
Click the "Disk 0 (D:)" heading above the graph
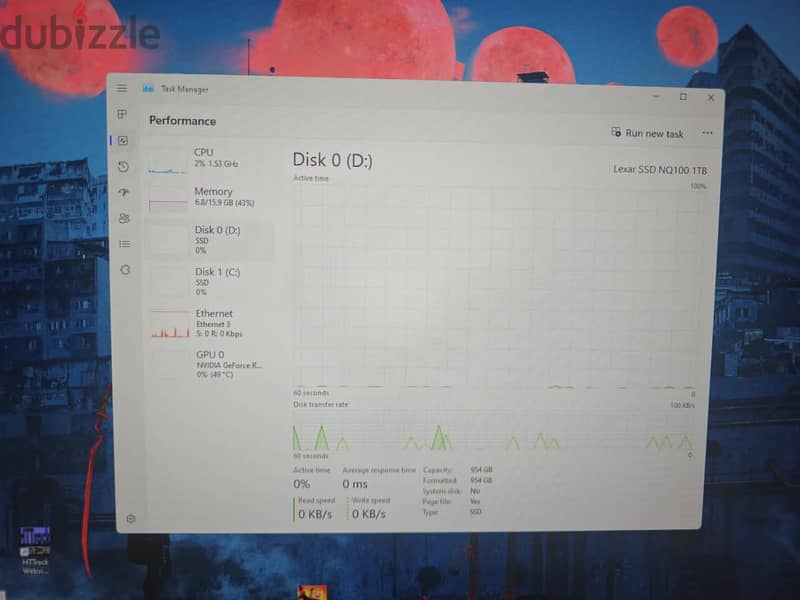[x=333, y=160]
